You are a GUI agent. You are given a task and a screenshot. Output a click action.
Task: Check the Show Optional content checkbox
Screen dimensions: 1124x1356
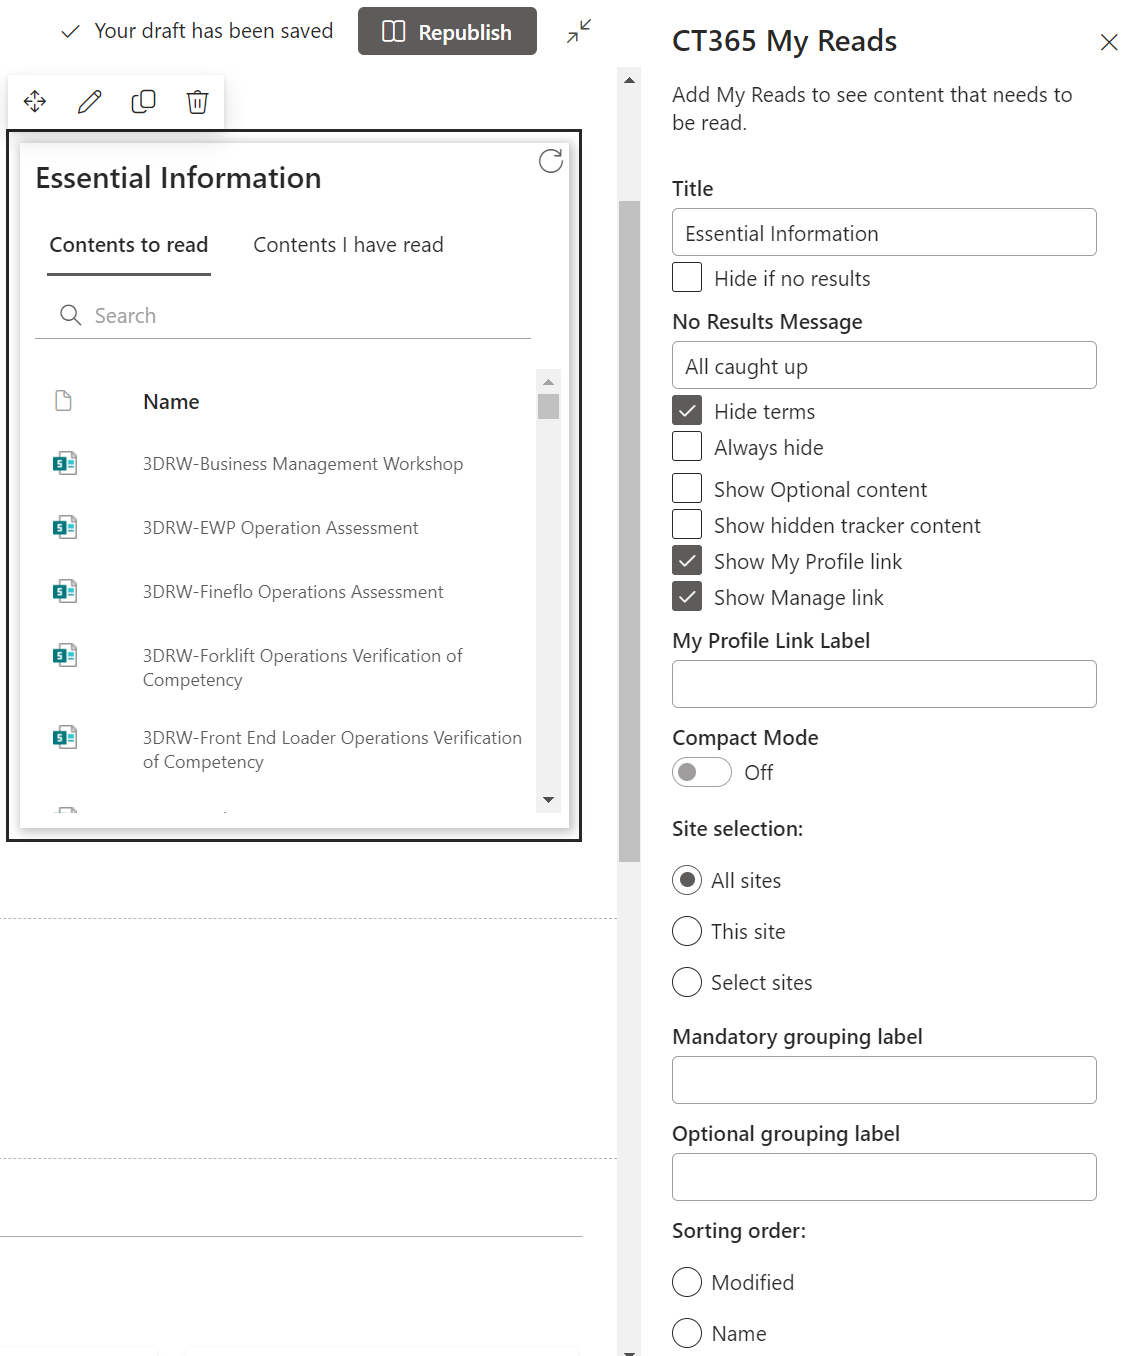click(x=687, y=489)
